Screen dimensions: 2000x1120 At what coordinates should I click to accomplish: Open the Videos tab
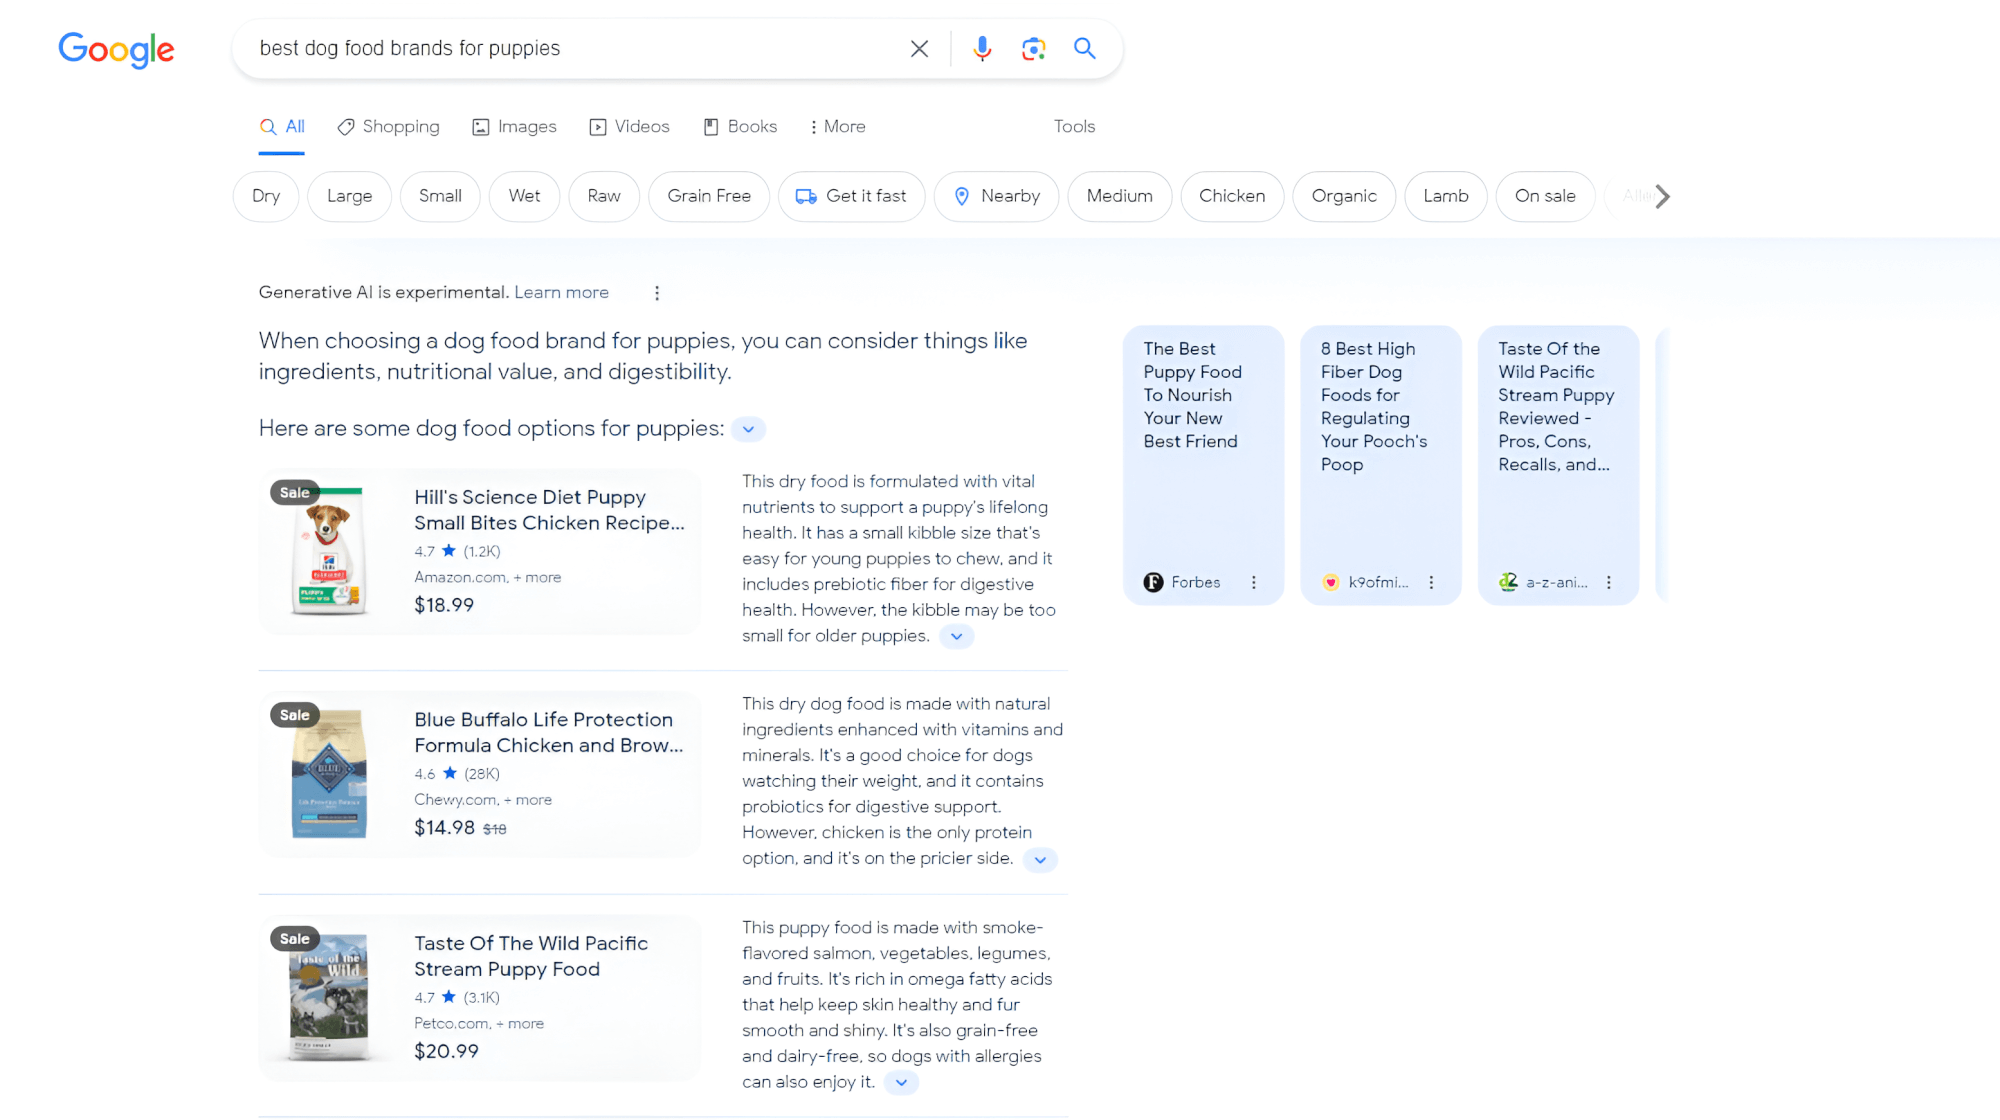pyautogui.click(x=629, y=127)
